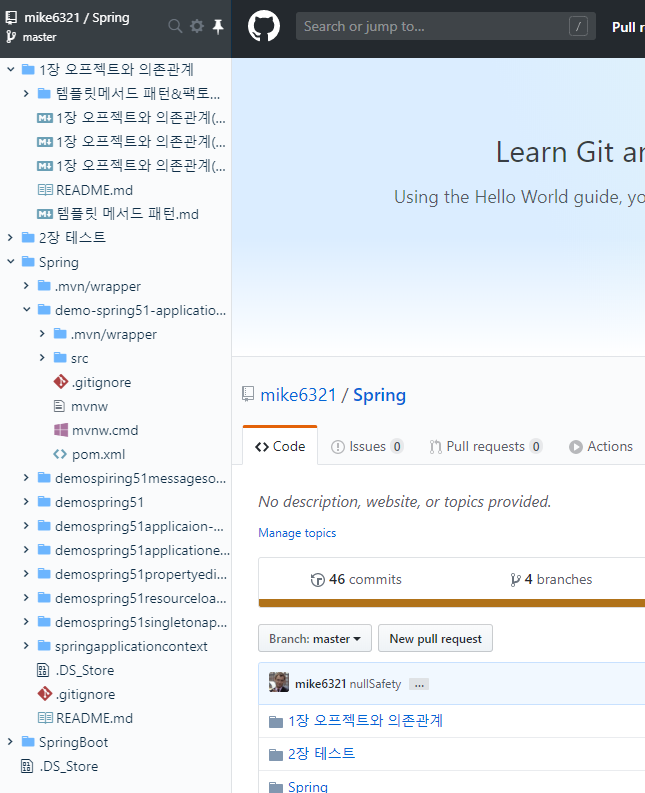The image size is (645, 793).
Task: Collapse the 1장 오브젝트와 의존관계 sidebar folder
Action: 11,69
